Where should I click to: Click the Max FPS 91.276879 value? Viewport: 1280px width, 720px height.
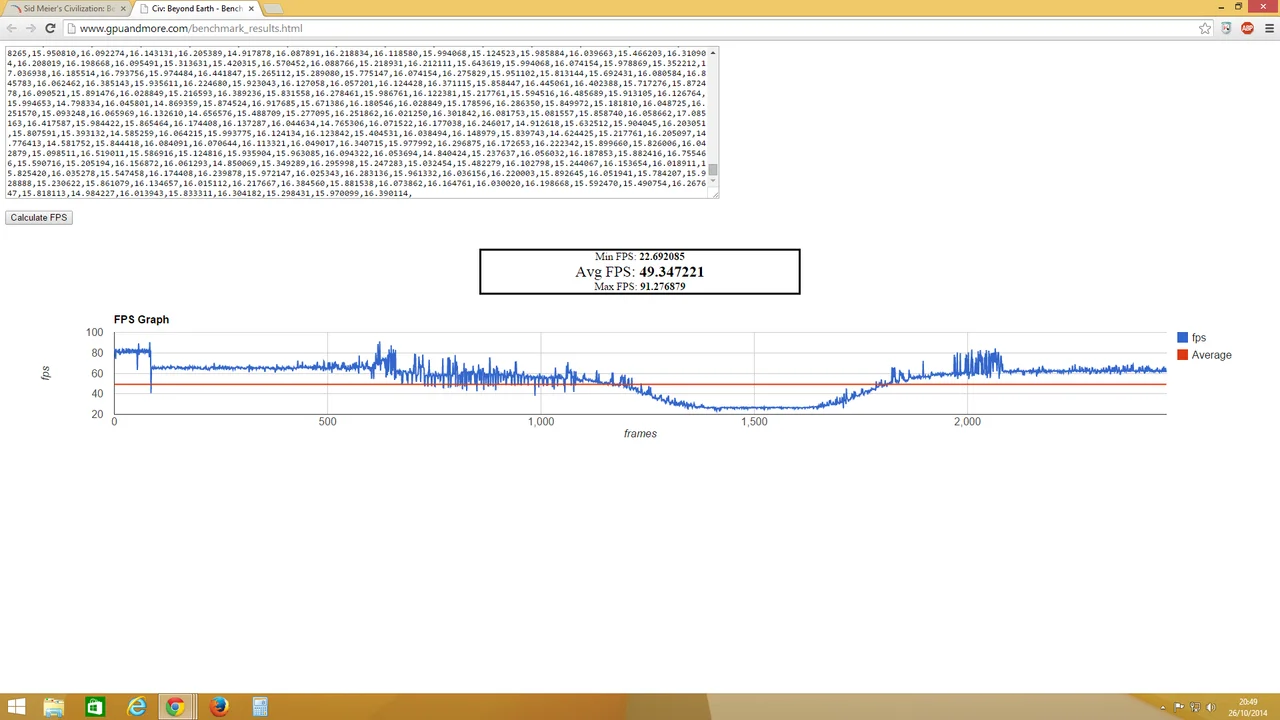coord(662,287)
